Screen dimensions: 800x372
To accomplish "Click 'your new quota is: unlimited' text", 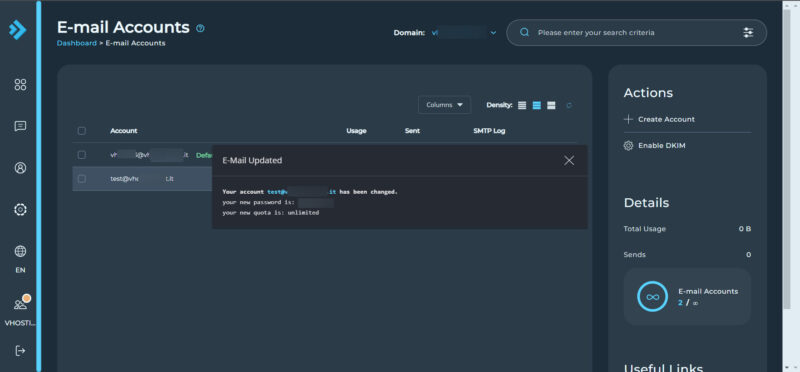I will (270, 213).
